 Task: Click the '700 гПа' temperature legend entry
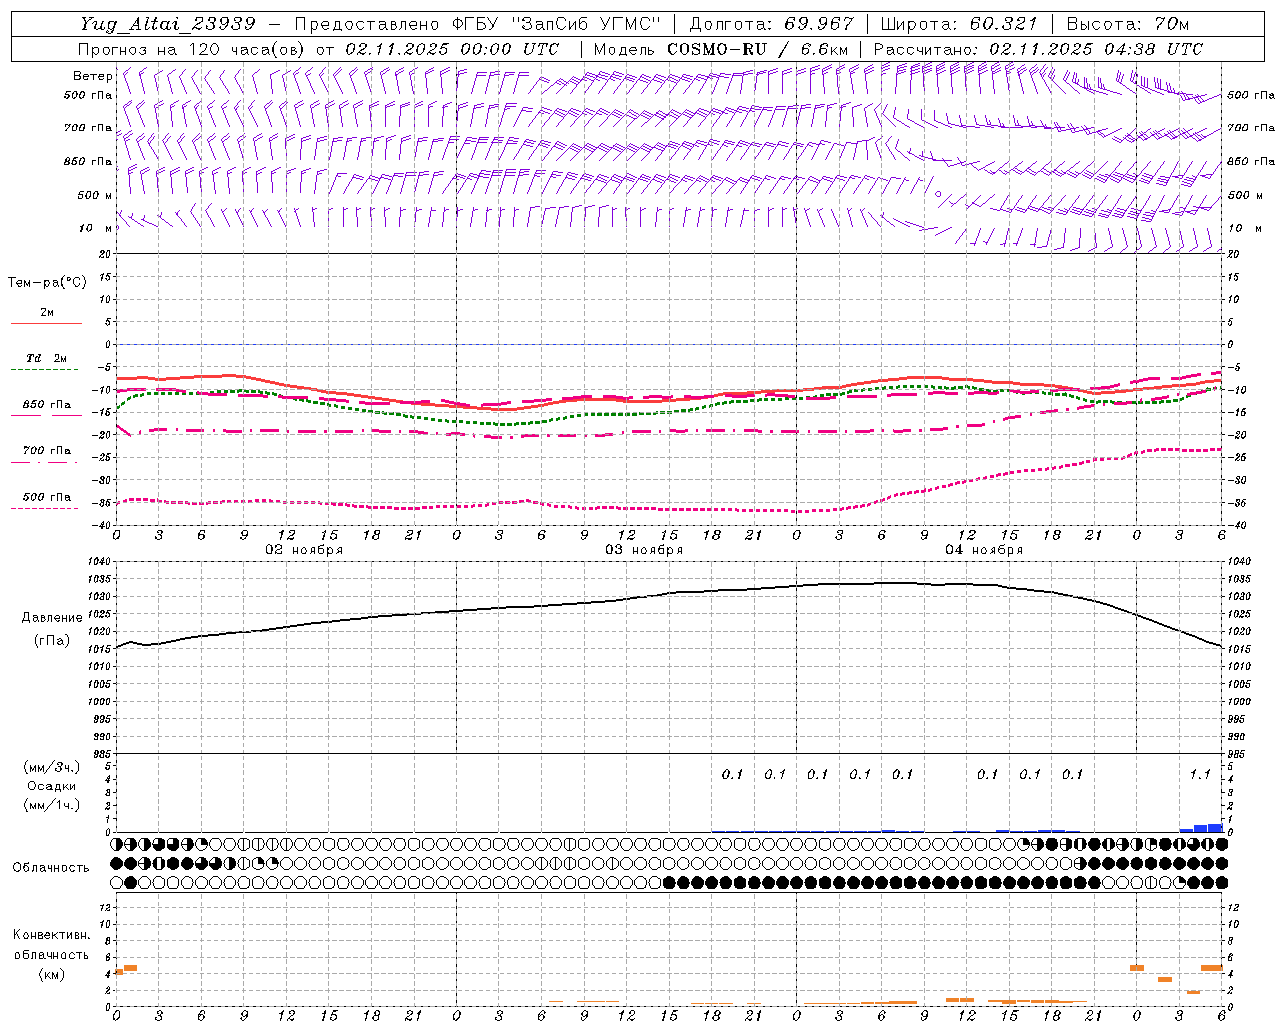(47, 451)
